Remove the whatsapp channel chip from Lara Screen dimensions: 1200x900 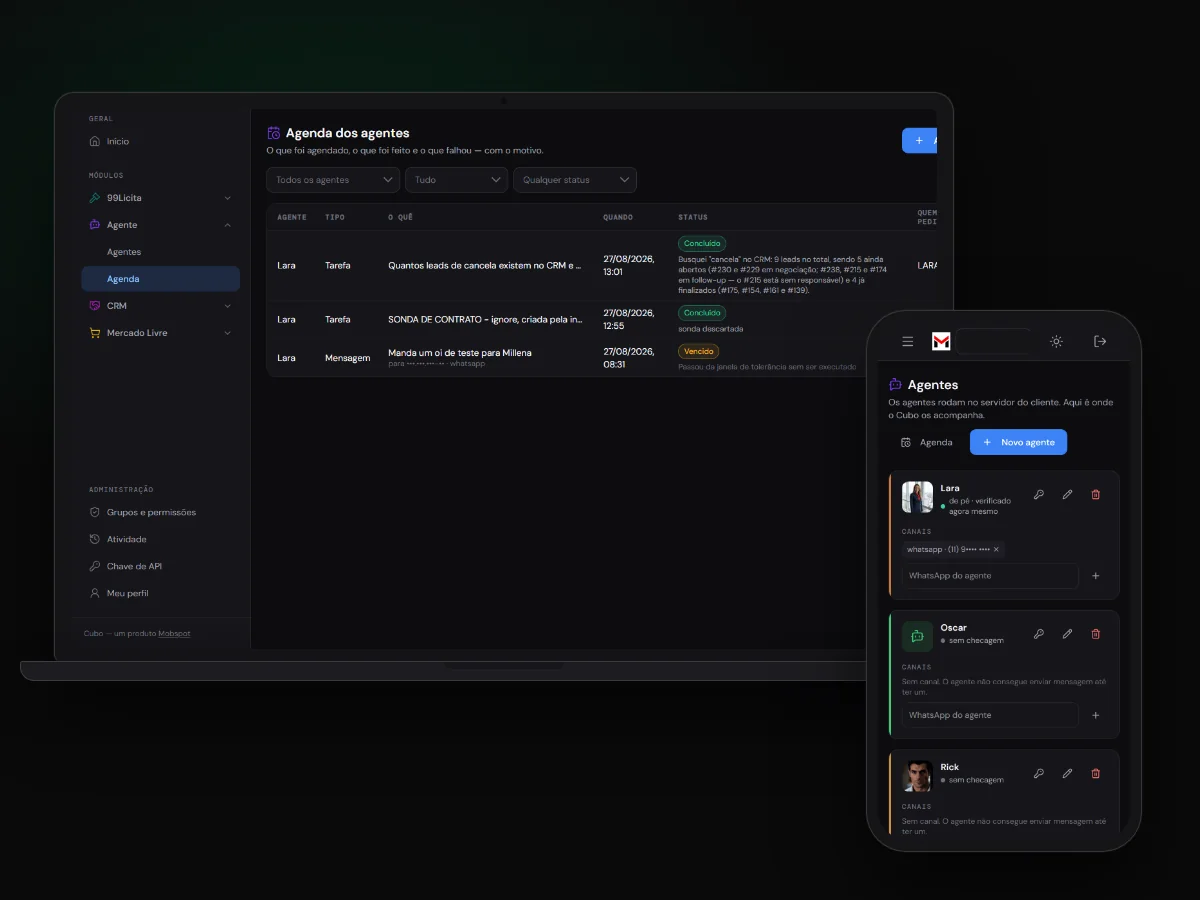(996, 549)
